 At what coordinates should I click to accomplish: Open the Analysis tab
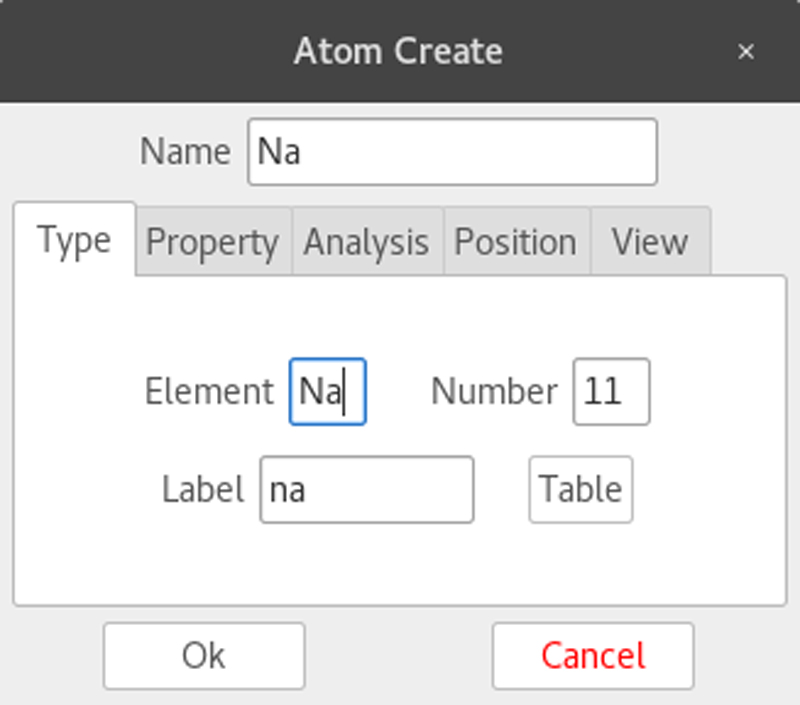click(366, 241)
